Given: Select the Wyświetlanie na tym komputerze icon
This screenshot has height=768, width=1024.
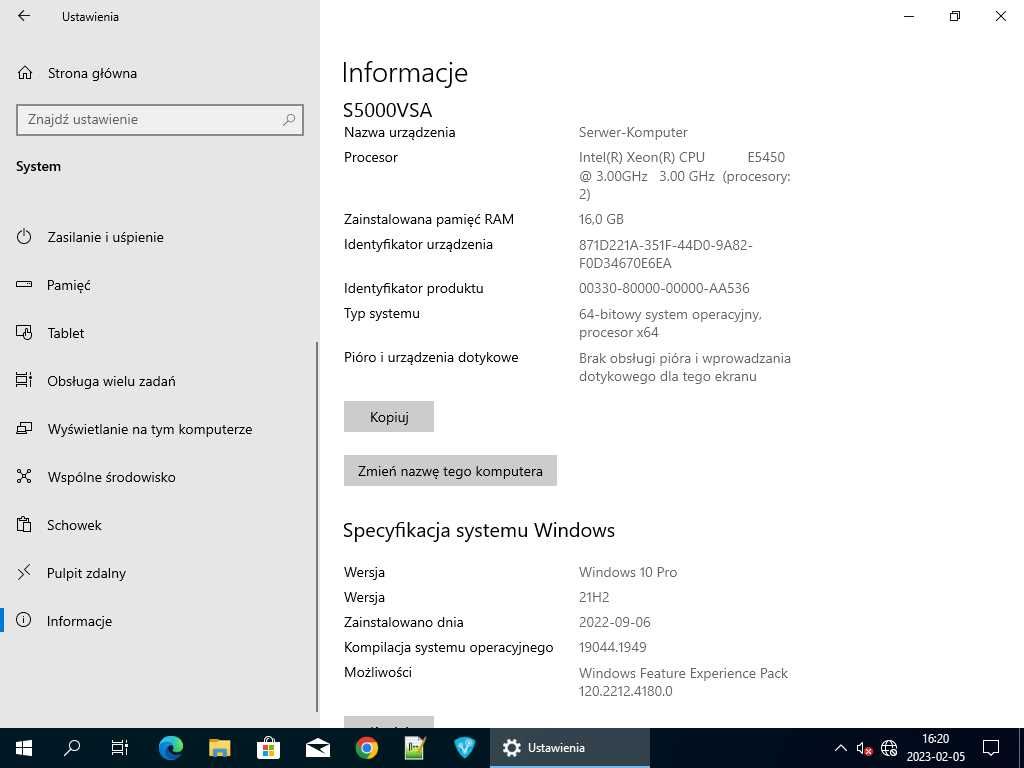Looking at the screenshot, I should 24,429.
